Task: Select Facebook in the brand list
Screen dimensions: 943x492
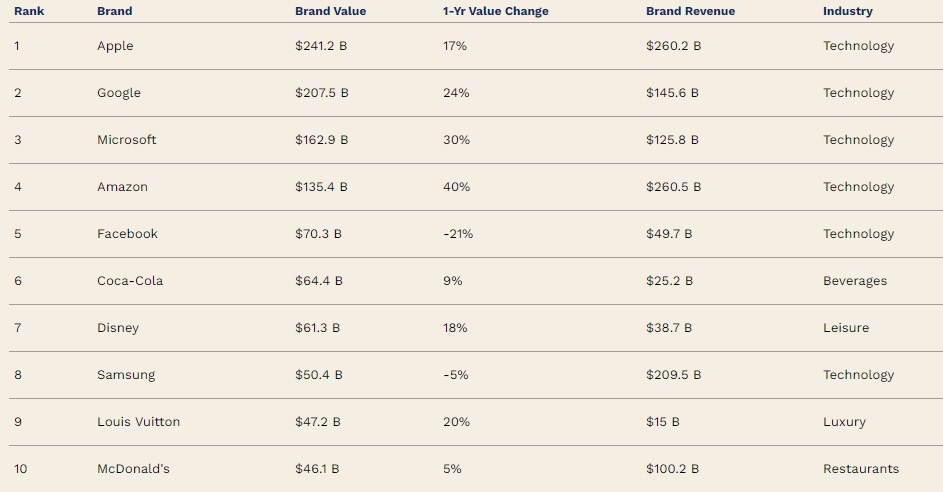Action: point(127,233)
